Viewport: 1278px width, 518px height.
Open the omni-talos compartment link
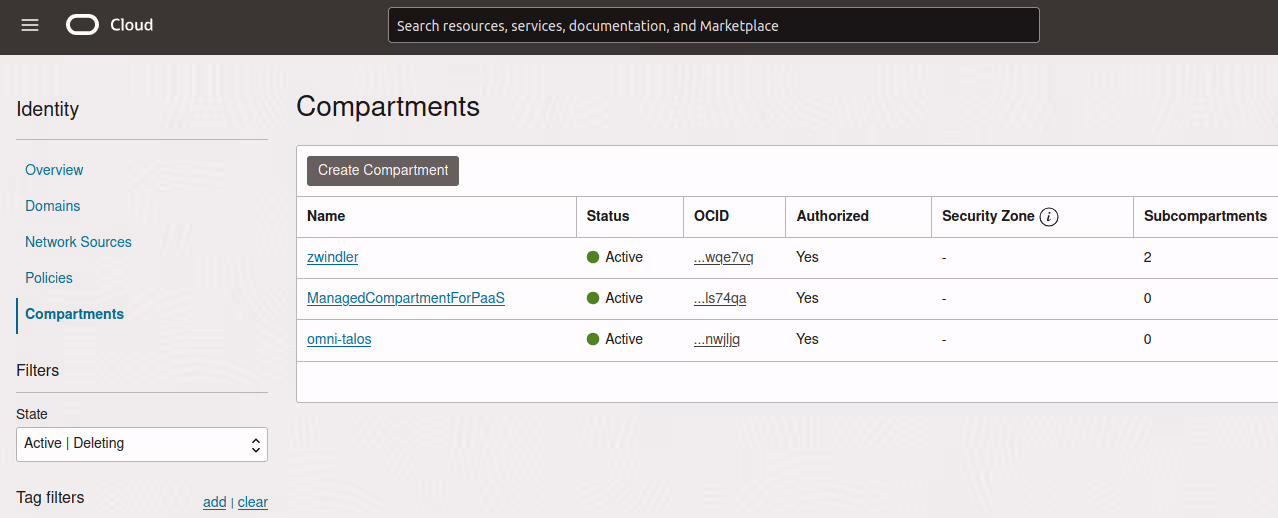pyautogui.click(x=339, y=339)
